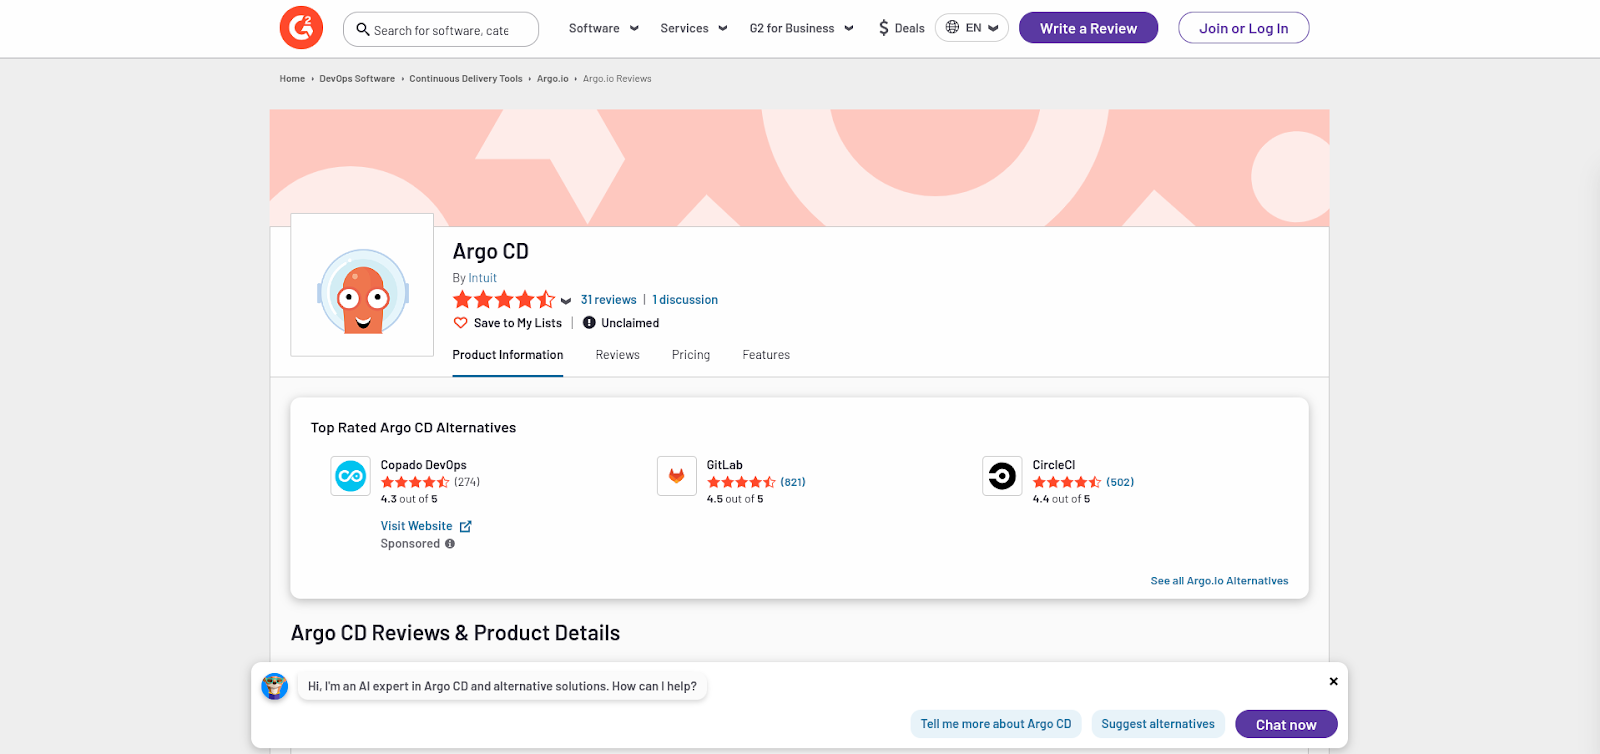This screenshot has width=1600, height=754.
Task: Click Suggest alternatives chip
Action: coord(1158,724)
